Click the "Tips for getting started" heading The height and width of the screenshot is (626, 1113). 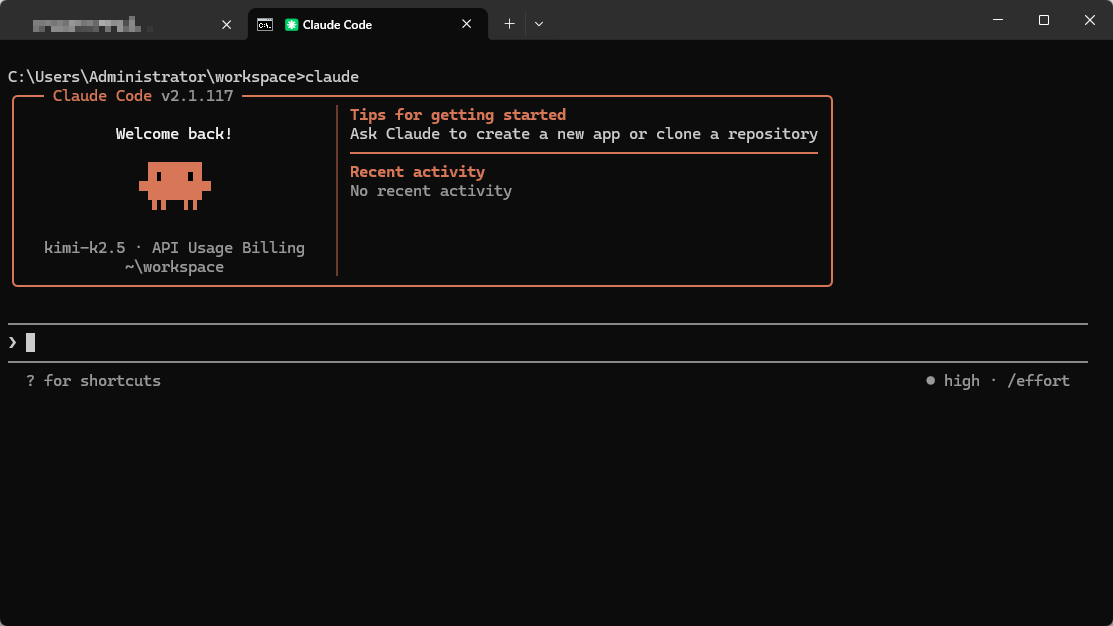coord(458,115)
